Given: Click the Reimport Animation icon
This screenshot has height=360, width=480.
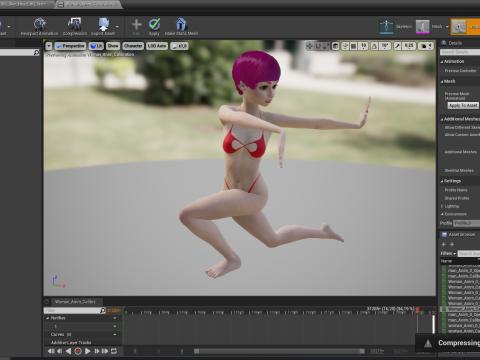Looking at the screenshot, I should pos(39,24).
